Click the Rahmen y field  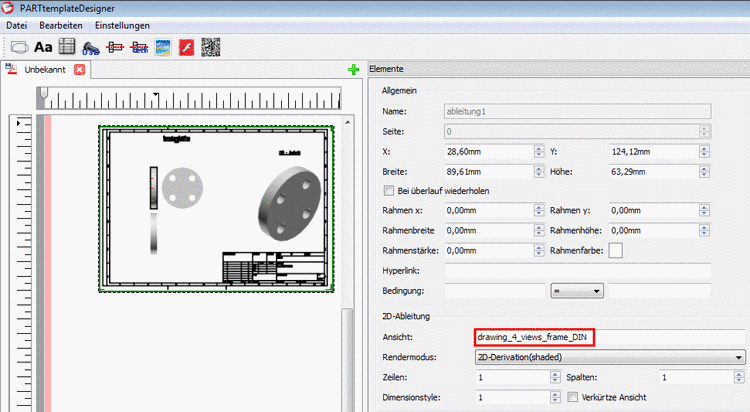tap(654, 210)
